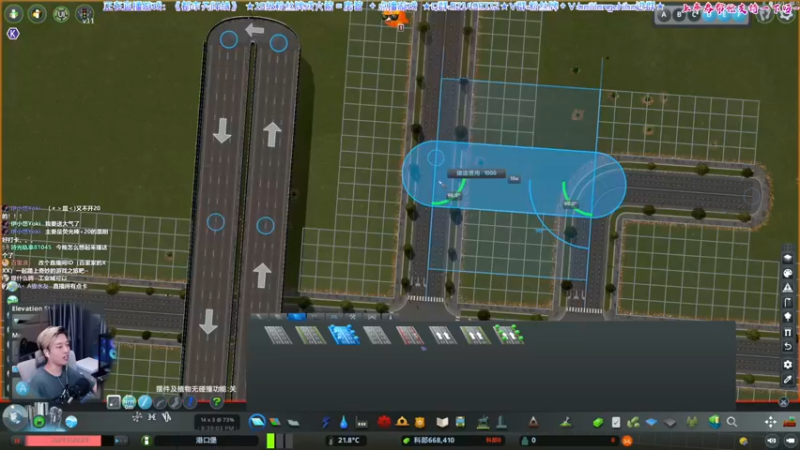Viewport: 800px width, 450px height.
Task: Toggle the game pause button
Action: (16, 440)
